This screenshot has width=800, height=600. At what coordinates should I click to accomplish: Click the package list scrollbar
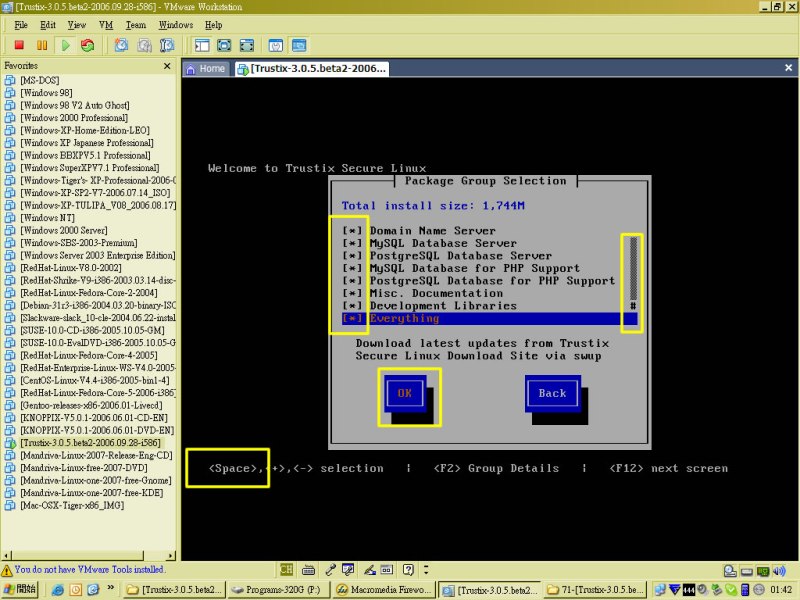click(x=633, y=274)
